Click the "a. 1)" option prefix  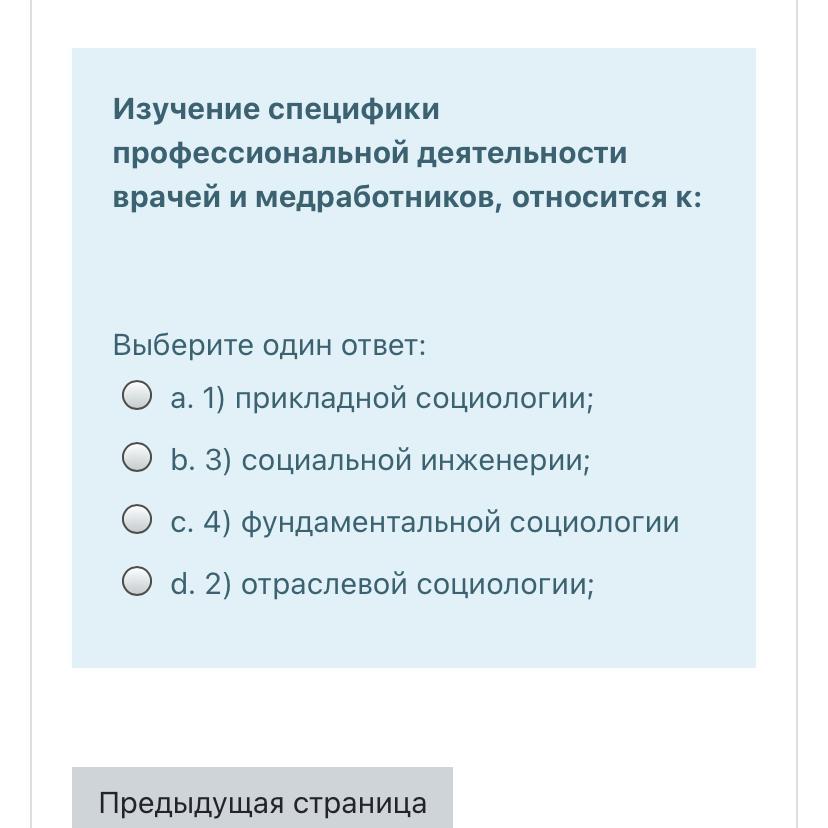coord(199,399)
